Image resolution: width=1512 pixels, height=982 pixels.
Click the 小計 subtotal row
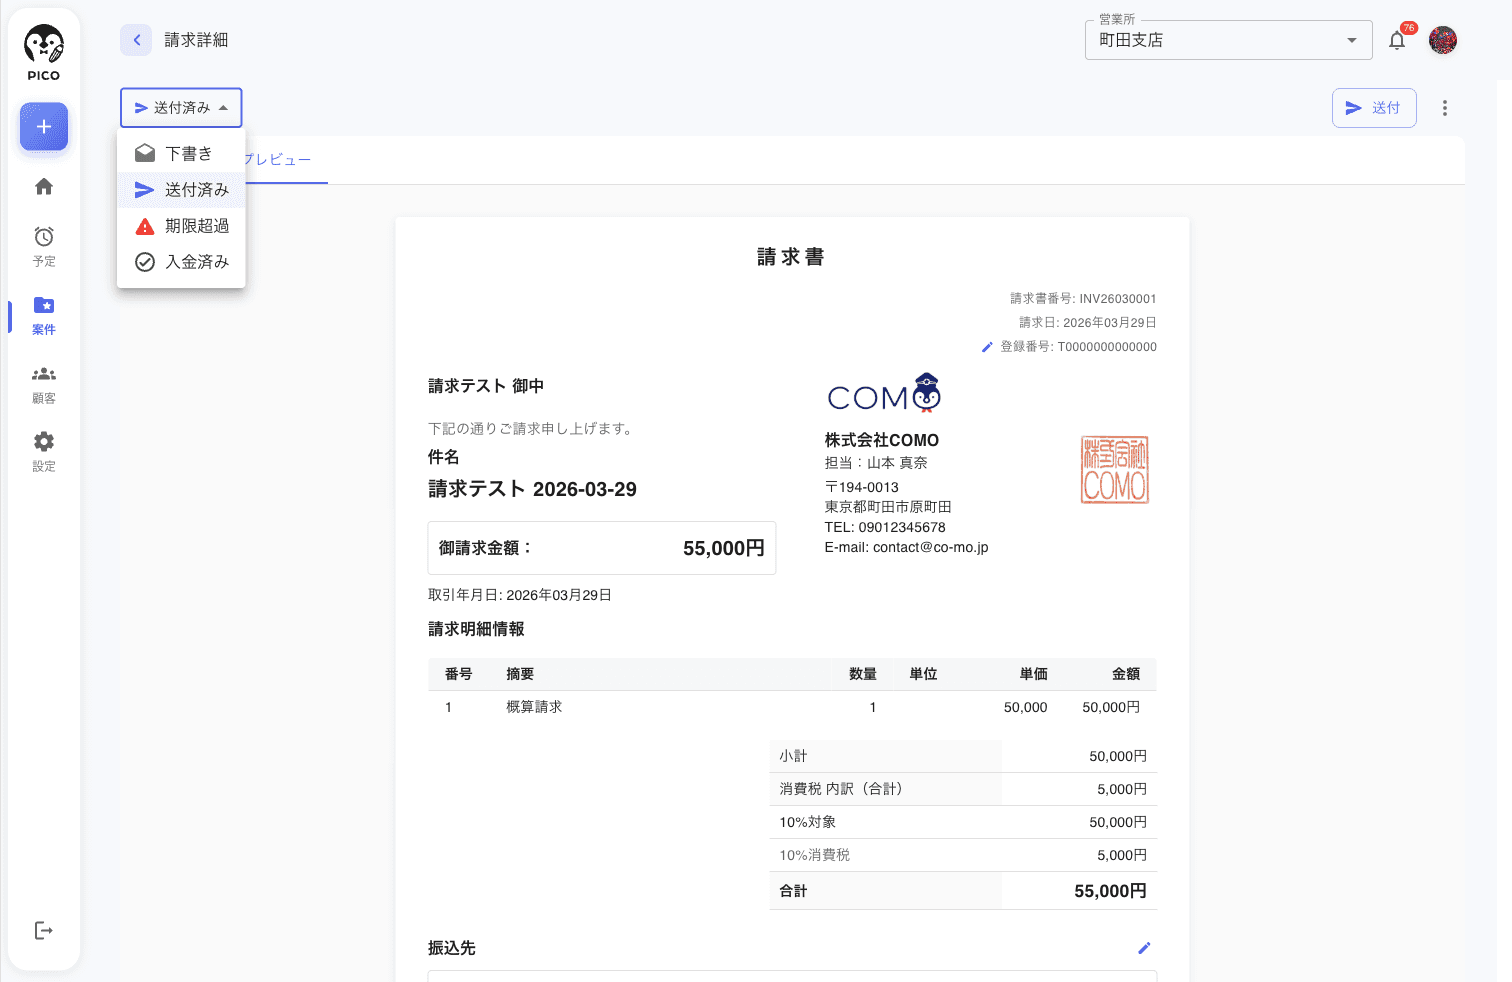pyautogui.click(x=963, y=757)
